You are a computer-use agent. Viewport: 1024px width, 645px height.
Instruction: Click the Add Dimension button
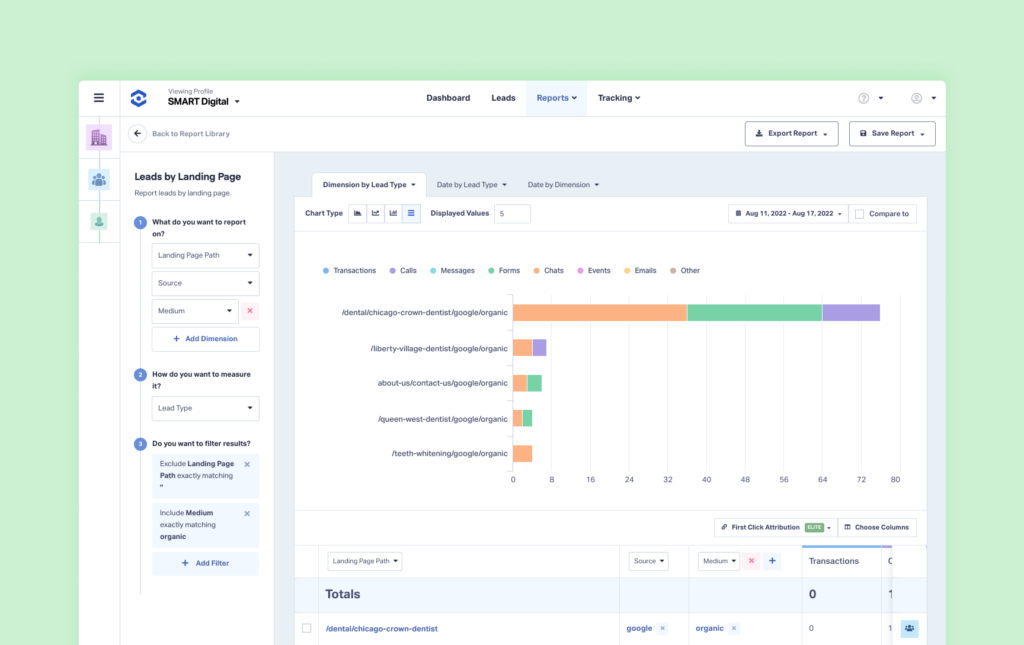[205, 339]
